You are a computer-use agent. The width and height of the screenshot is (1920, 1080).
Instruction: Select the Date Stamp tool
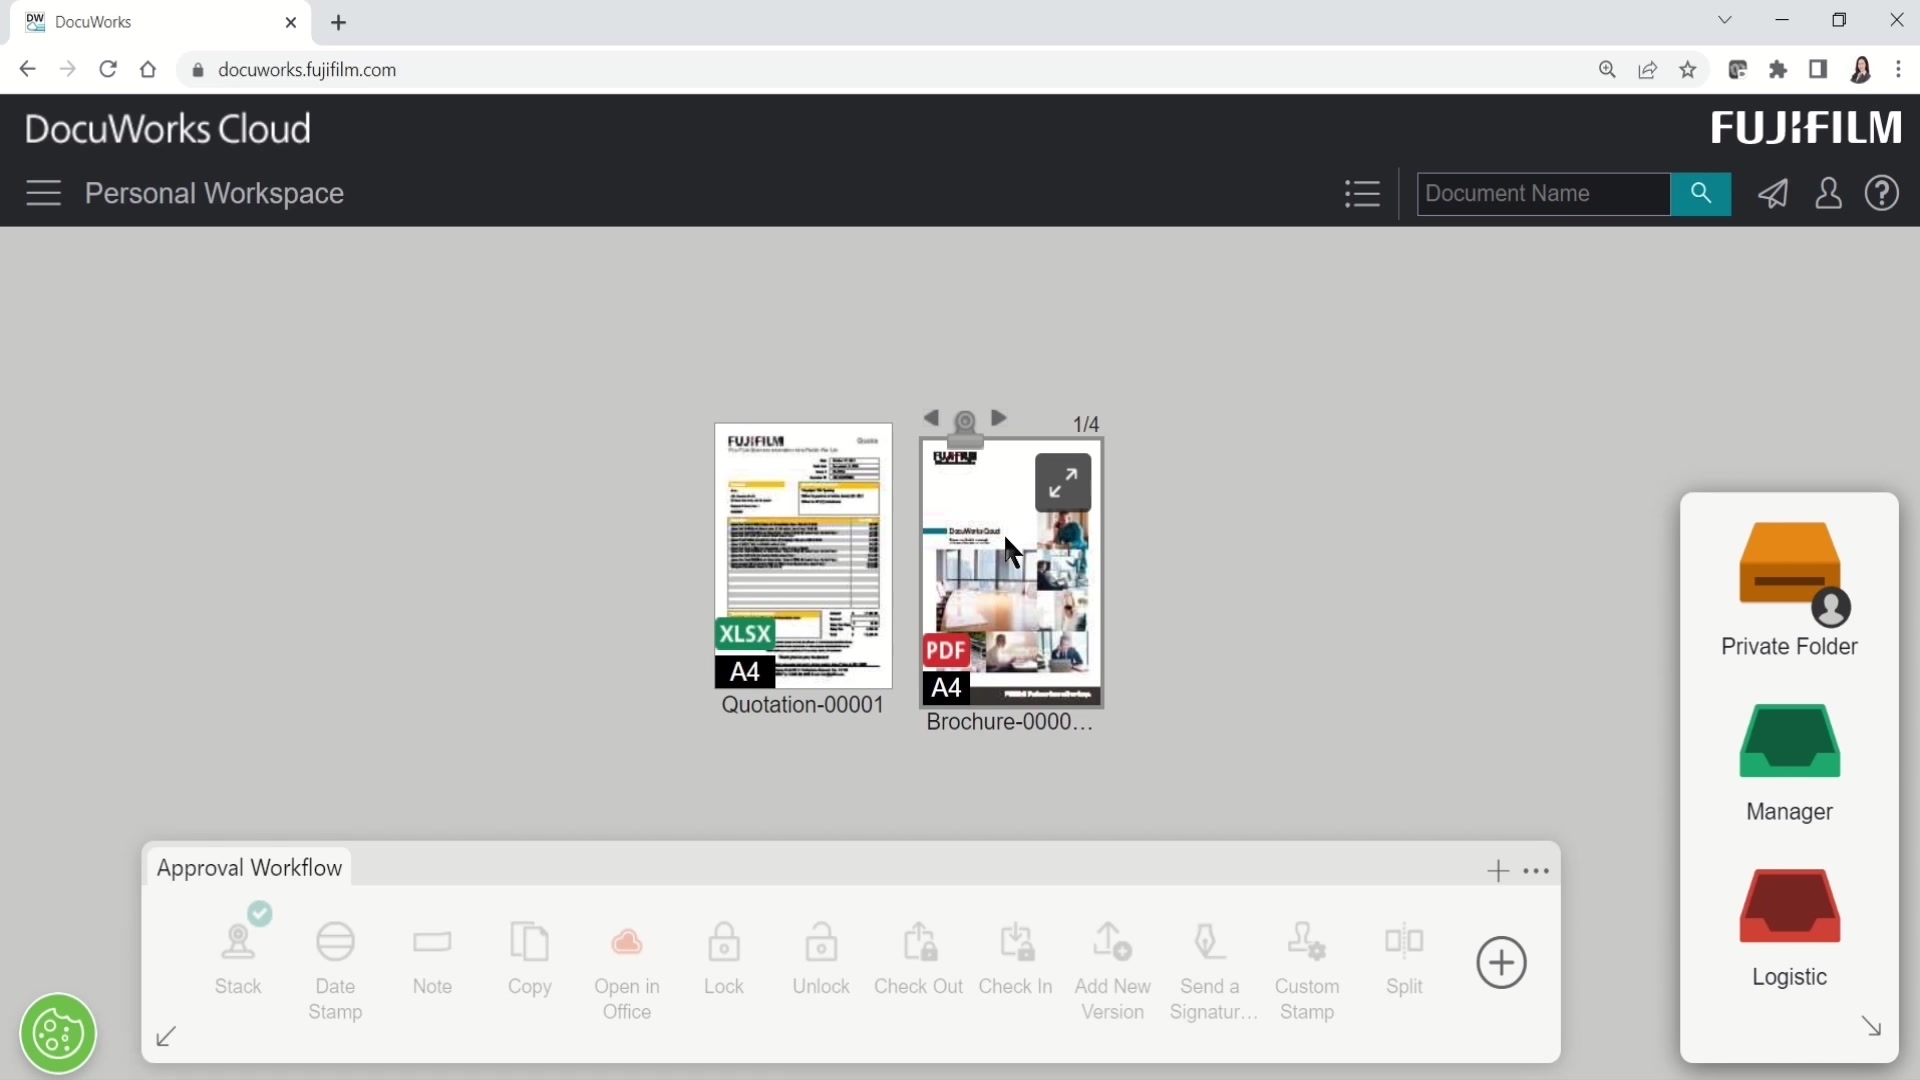335,970
